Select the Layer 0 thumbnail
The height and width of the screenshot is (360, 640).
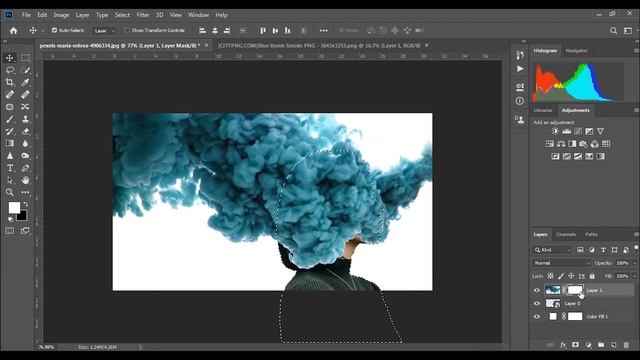(x=553, y=303)
